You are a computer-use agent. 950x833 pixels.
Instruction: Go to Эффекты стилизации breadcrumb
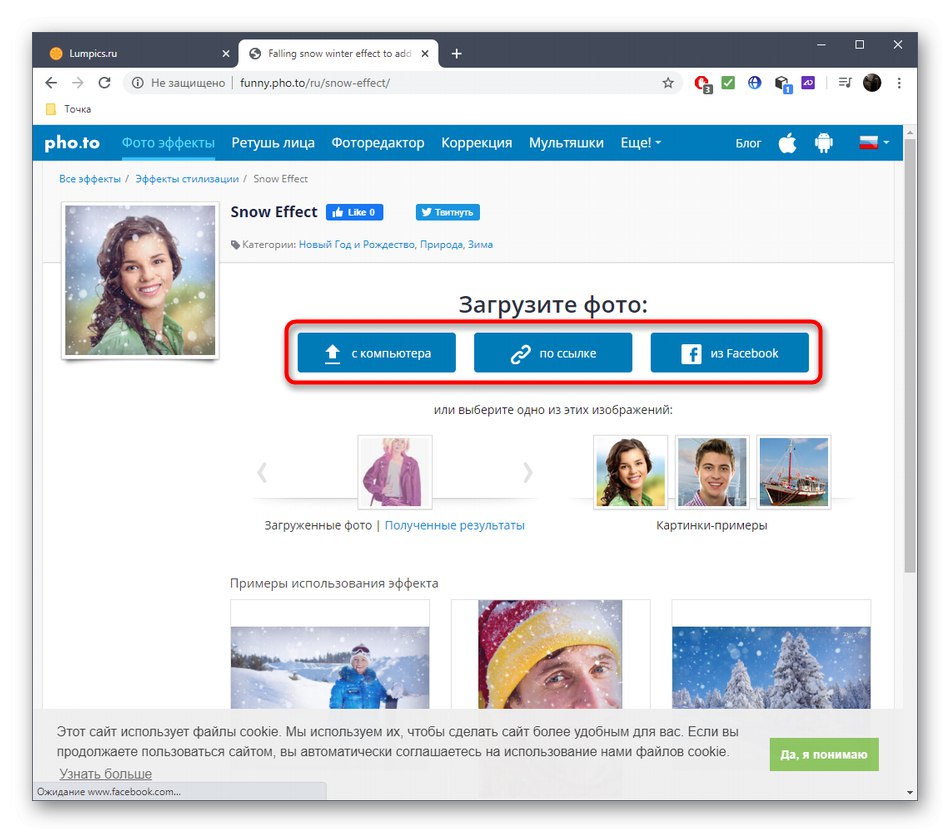pyautogui.click(x=187, y=179)
